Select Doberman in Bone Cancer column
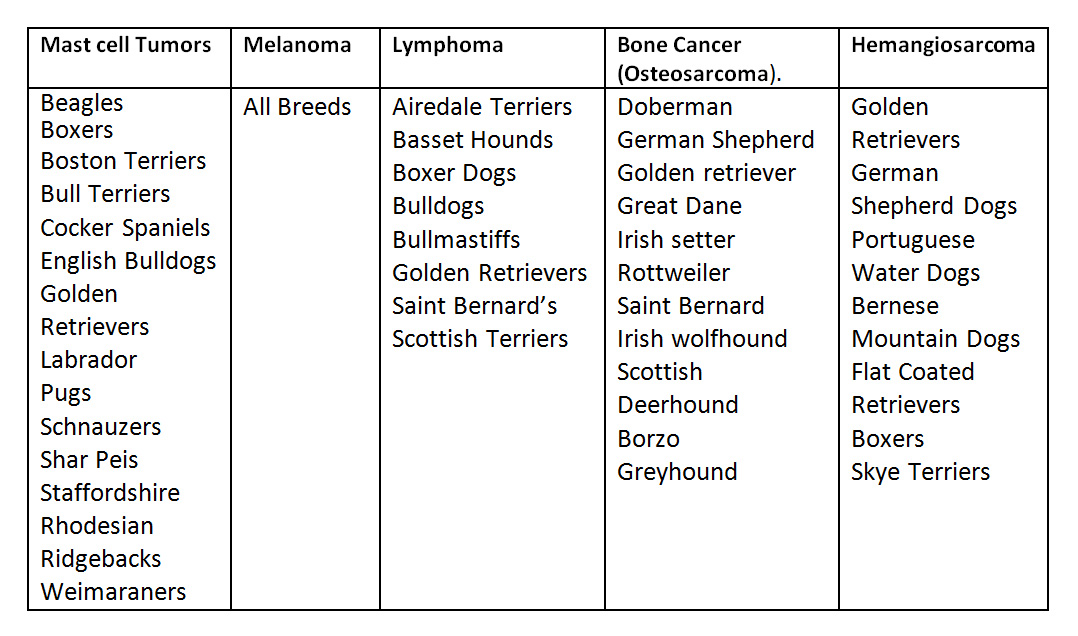The width and height of the screenshot is (1078, 636). [674, 107]
